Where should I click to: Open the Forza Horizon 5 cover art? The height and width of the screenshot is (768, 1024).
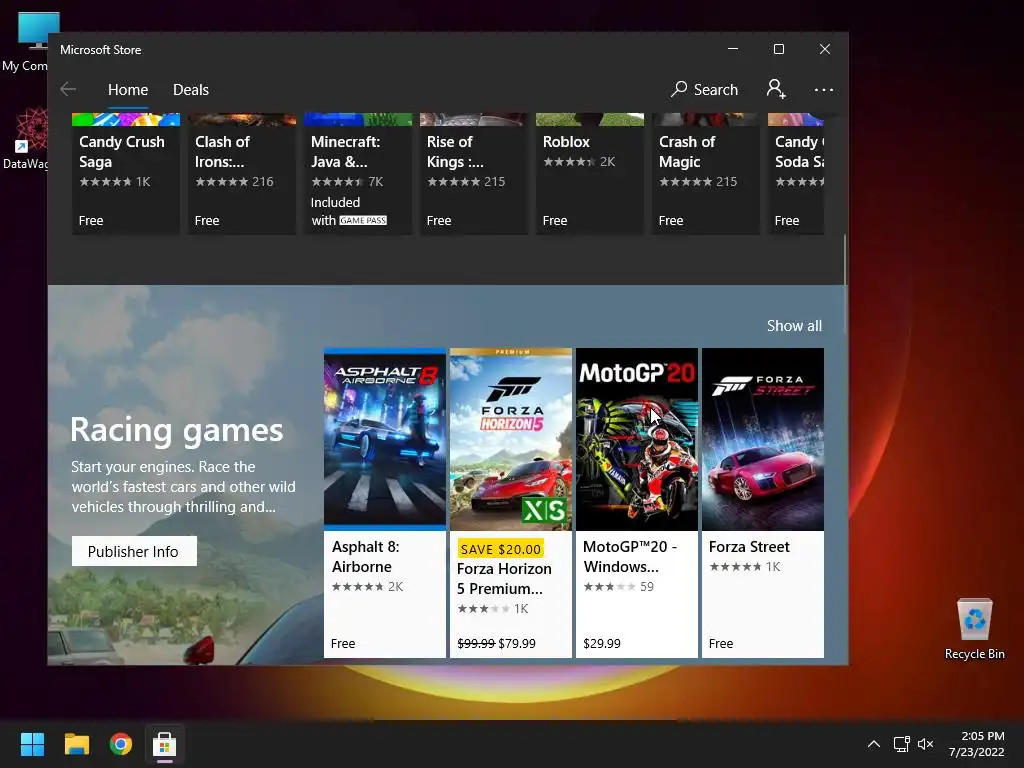tap(511, 439)
